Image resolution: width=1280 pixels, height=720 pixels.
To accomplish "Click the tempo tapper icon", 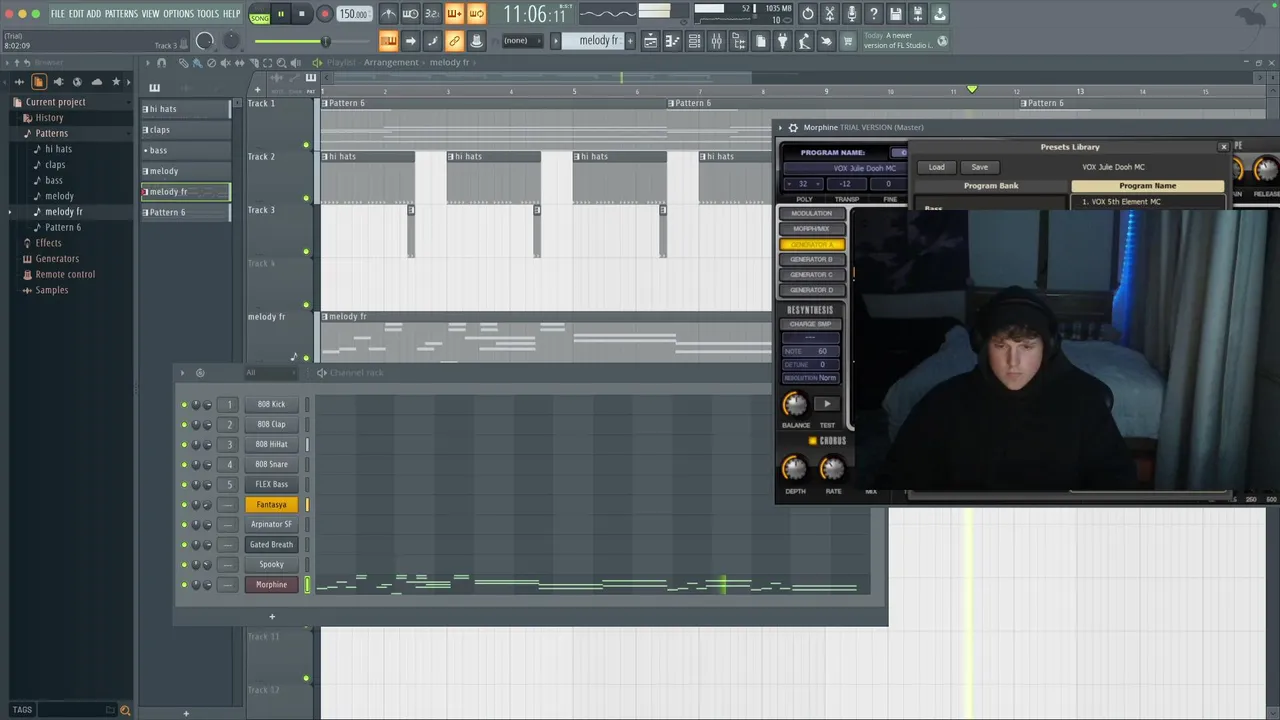I will (804, 41).
